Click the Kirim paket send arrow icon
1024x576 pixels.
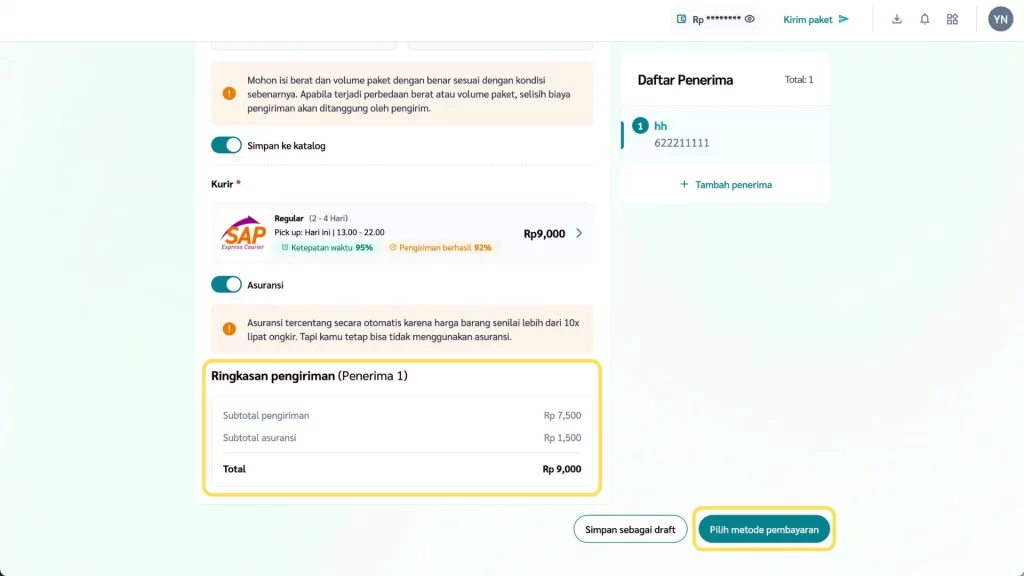coord(843,19)
